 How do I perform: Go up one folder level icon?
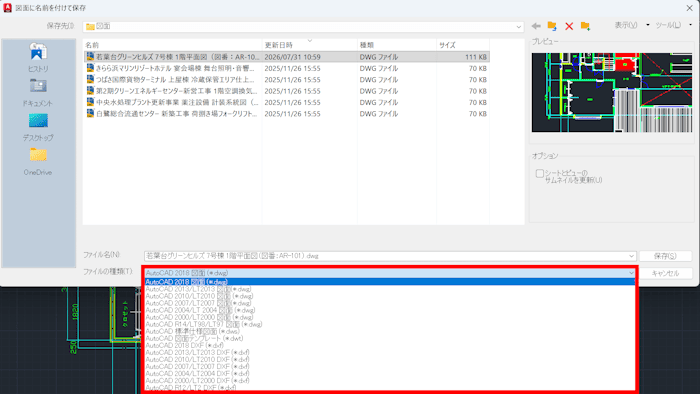pyautogui.click(x=552, y=26)
